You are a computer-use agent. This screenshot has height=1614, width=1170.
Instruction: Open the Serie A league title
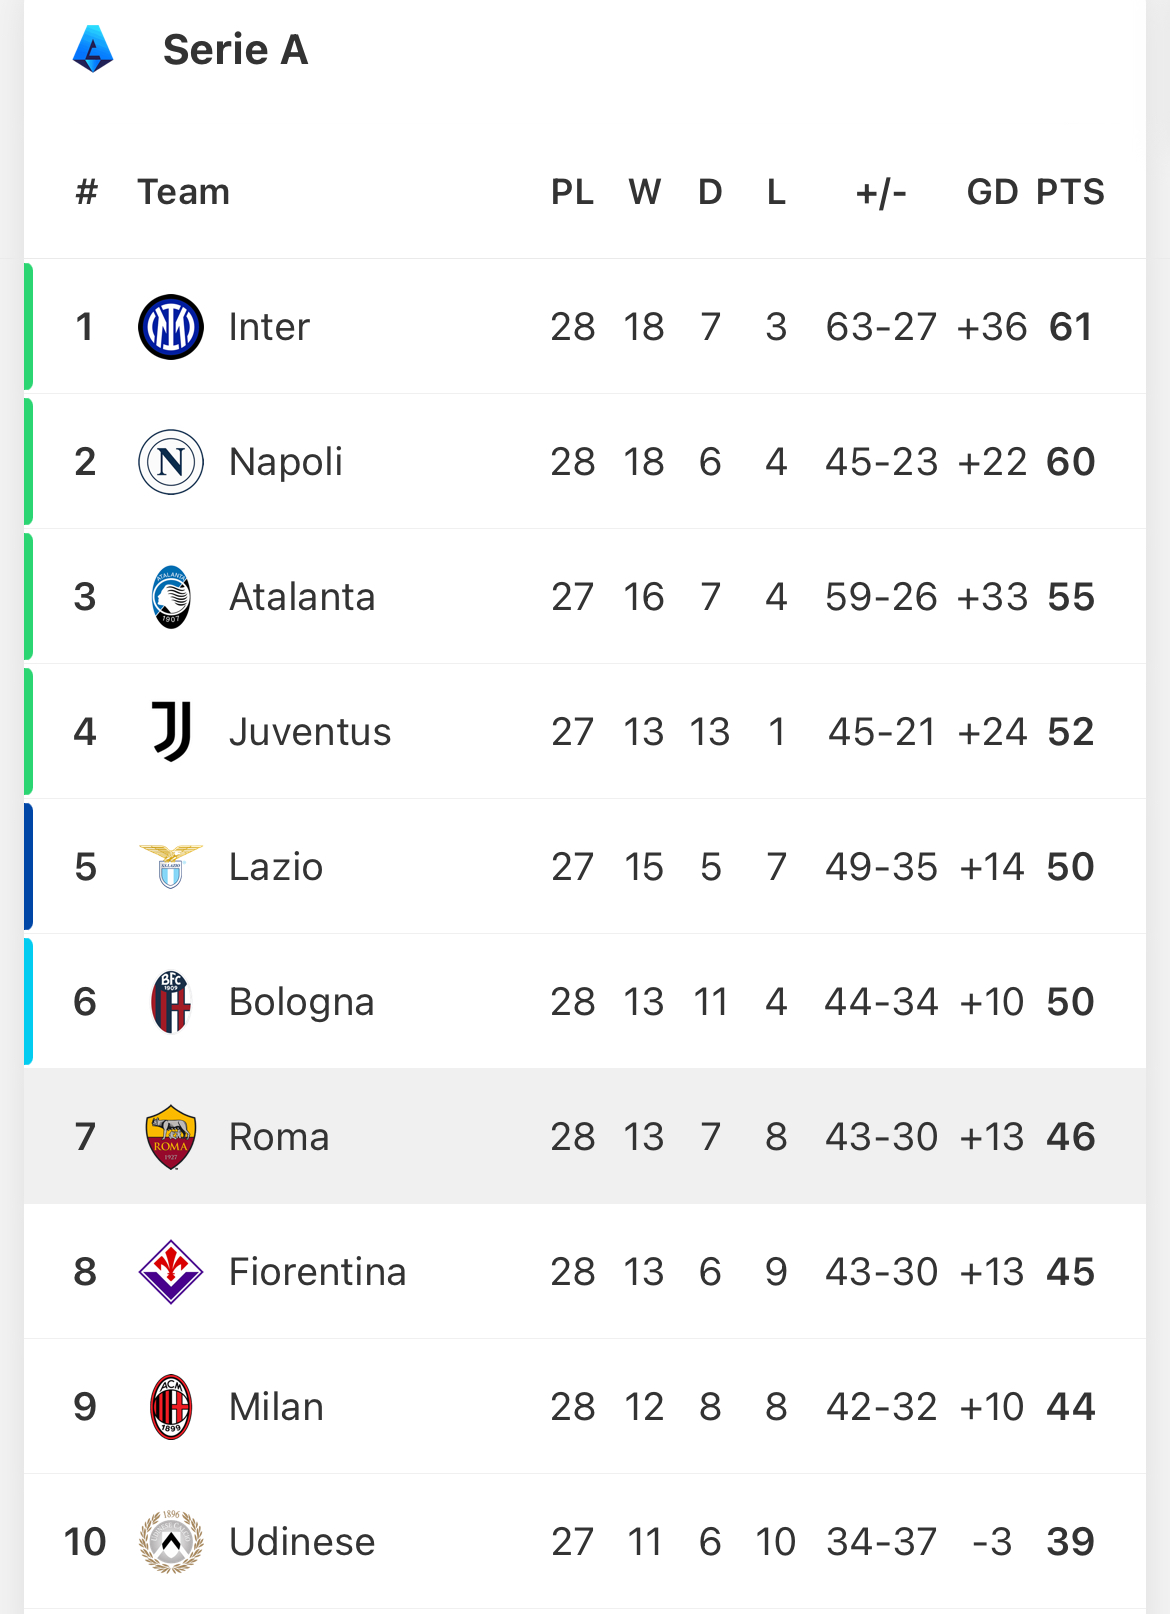236,49
